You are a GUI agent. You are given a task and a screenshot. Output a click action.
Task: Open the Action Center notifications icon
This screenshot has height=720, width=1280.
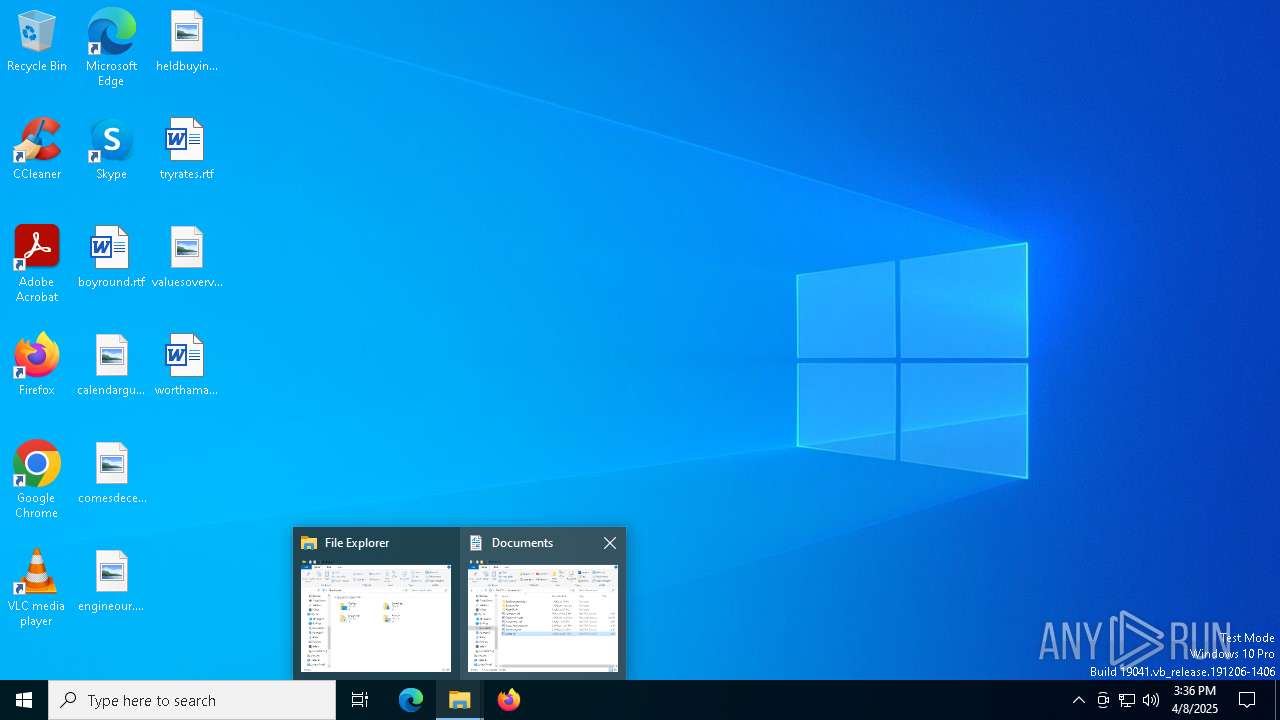click(1247, 700)
